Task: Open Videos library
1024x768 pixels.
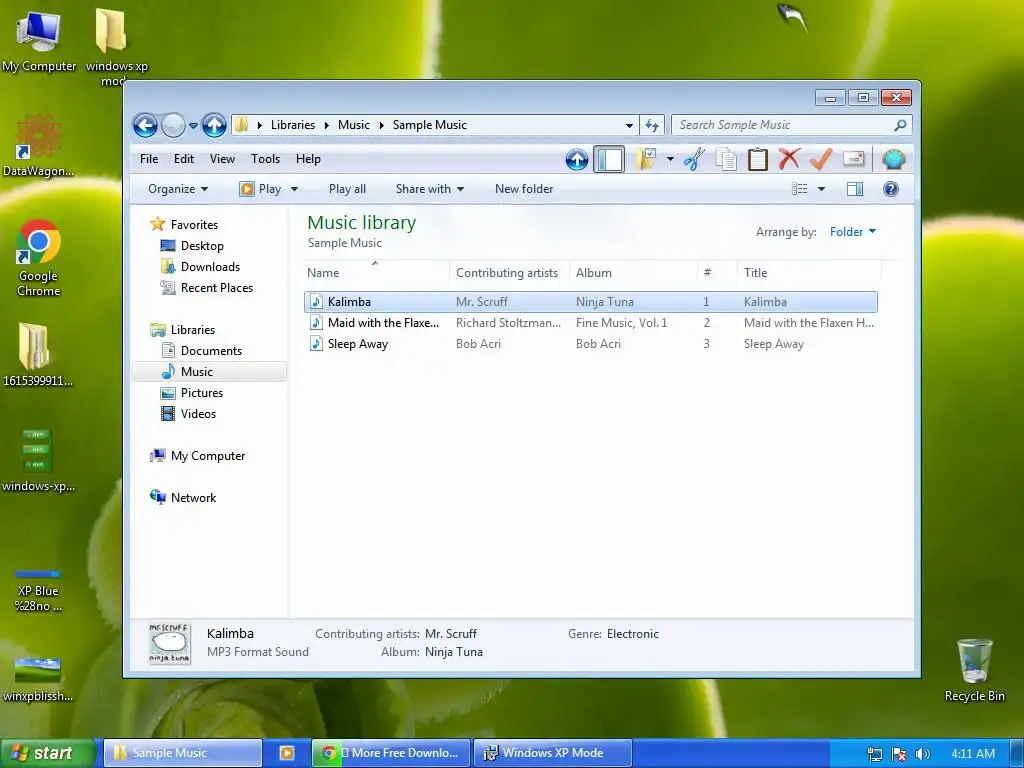Action: [x=188, y=413]
